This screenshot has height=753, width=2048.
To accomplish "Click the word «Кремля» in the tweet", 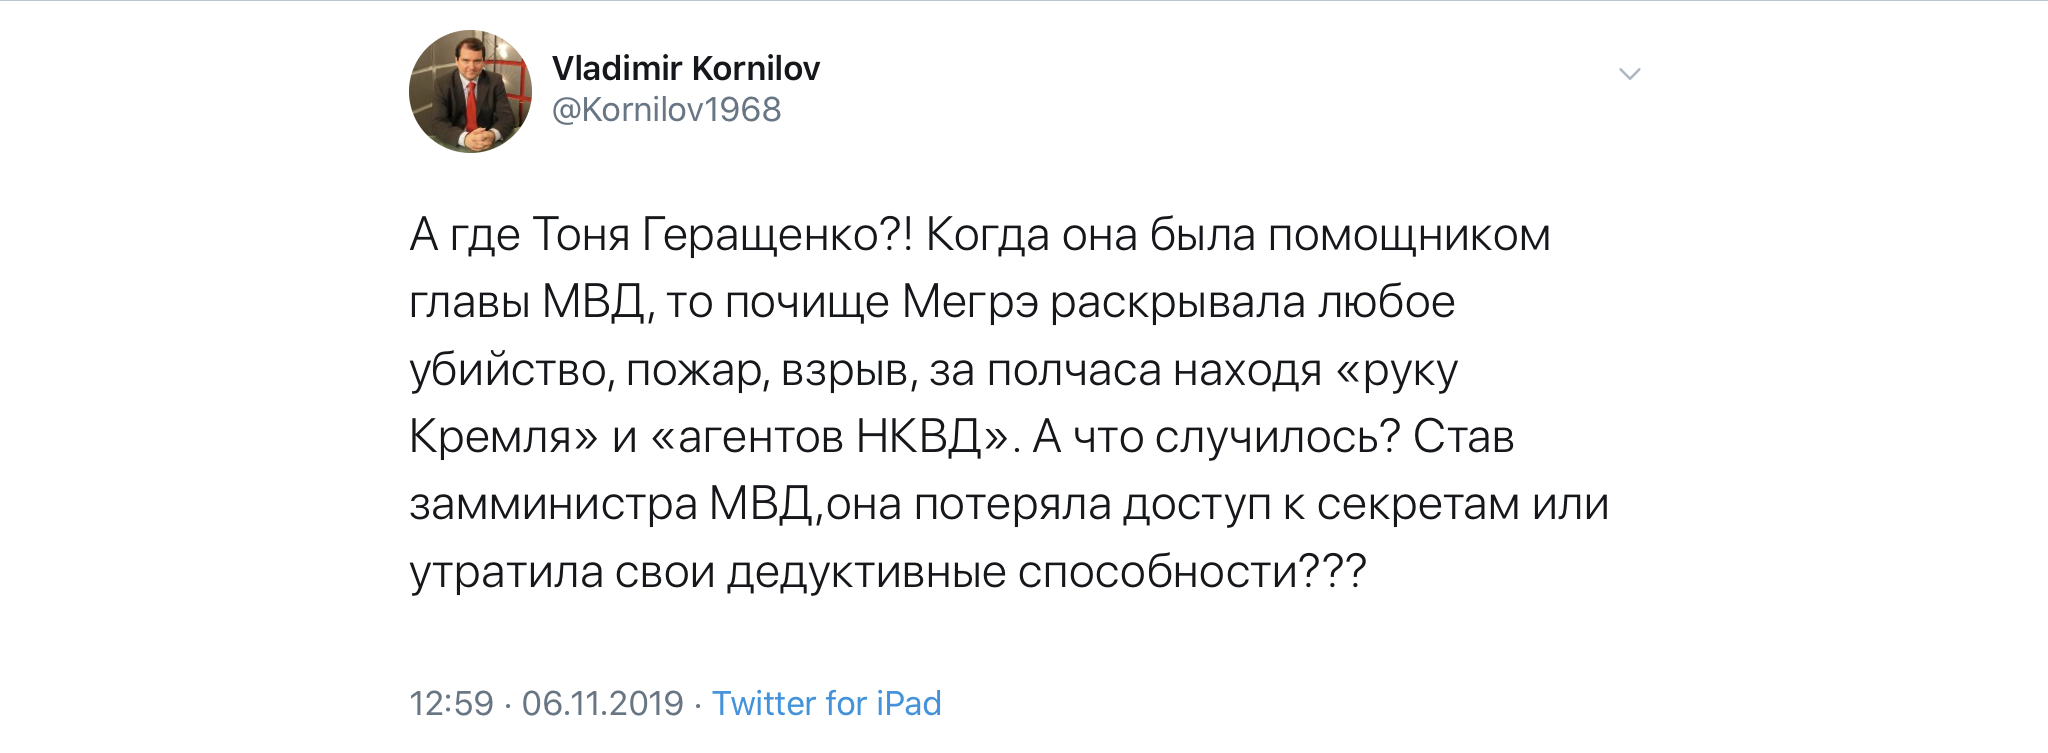I will pos(490,438).
